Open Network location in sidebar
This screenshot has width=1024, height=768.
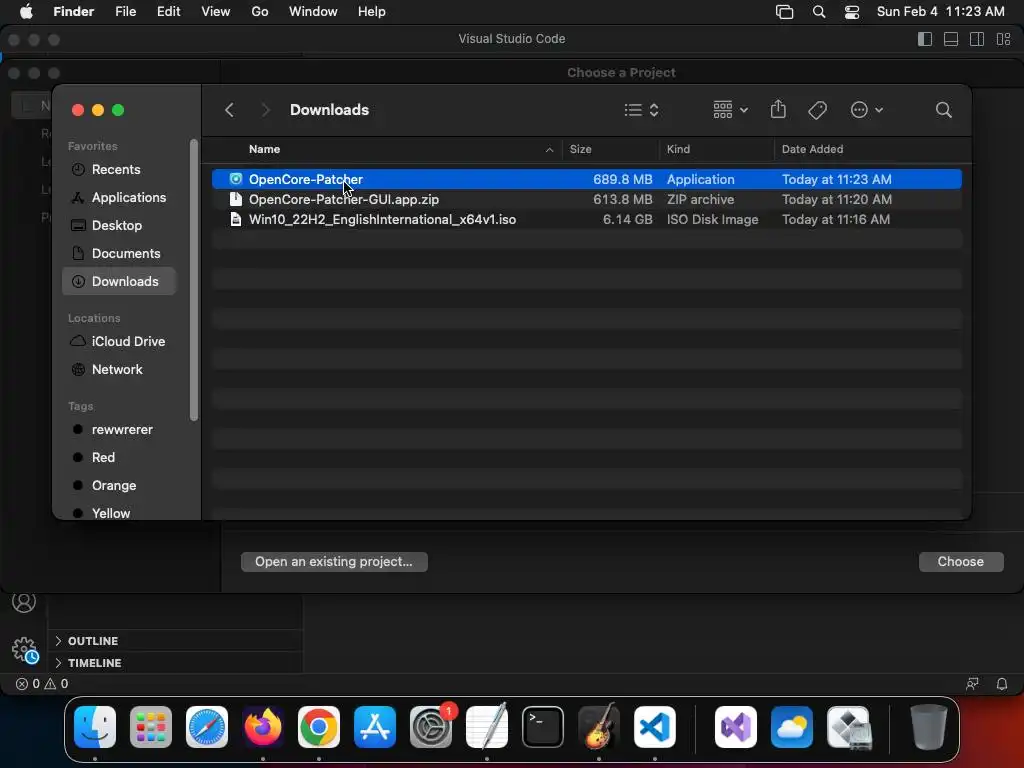(x=117, y=370)
